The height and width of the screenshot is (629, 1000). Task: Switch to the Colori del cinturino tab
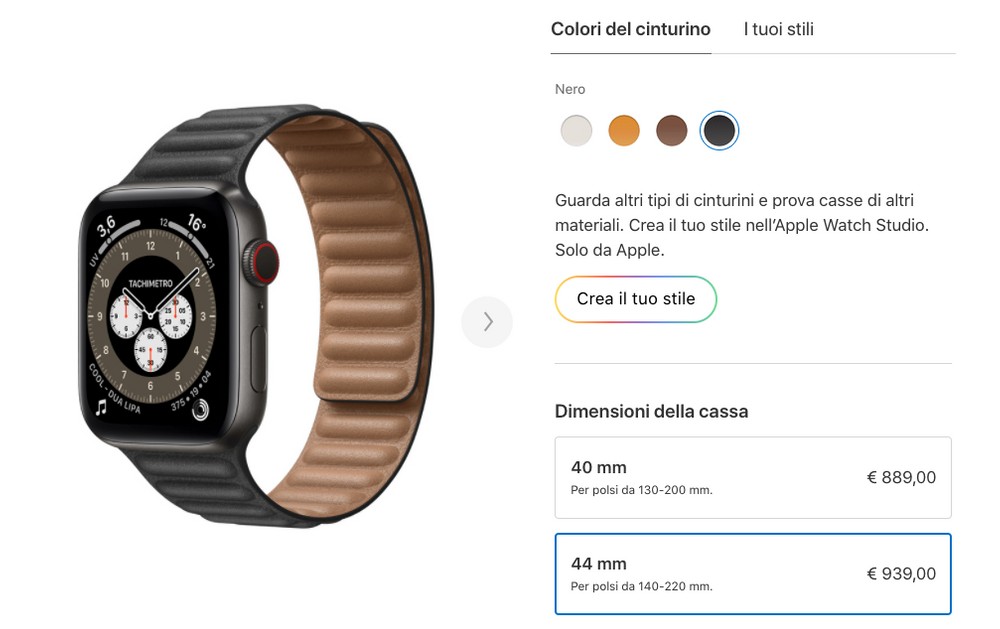click(631, 29)
